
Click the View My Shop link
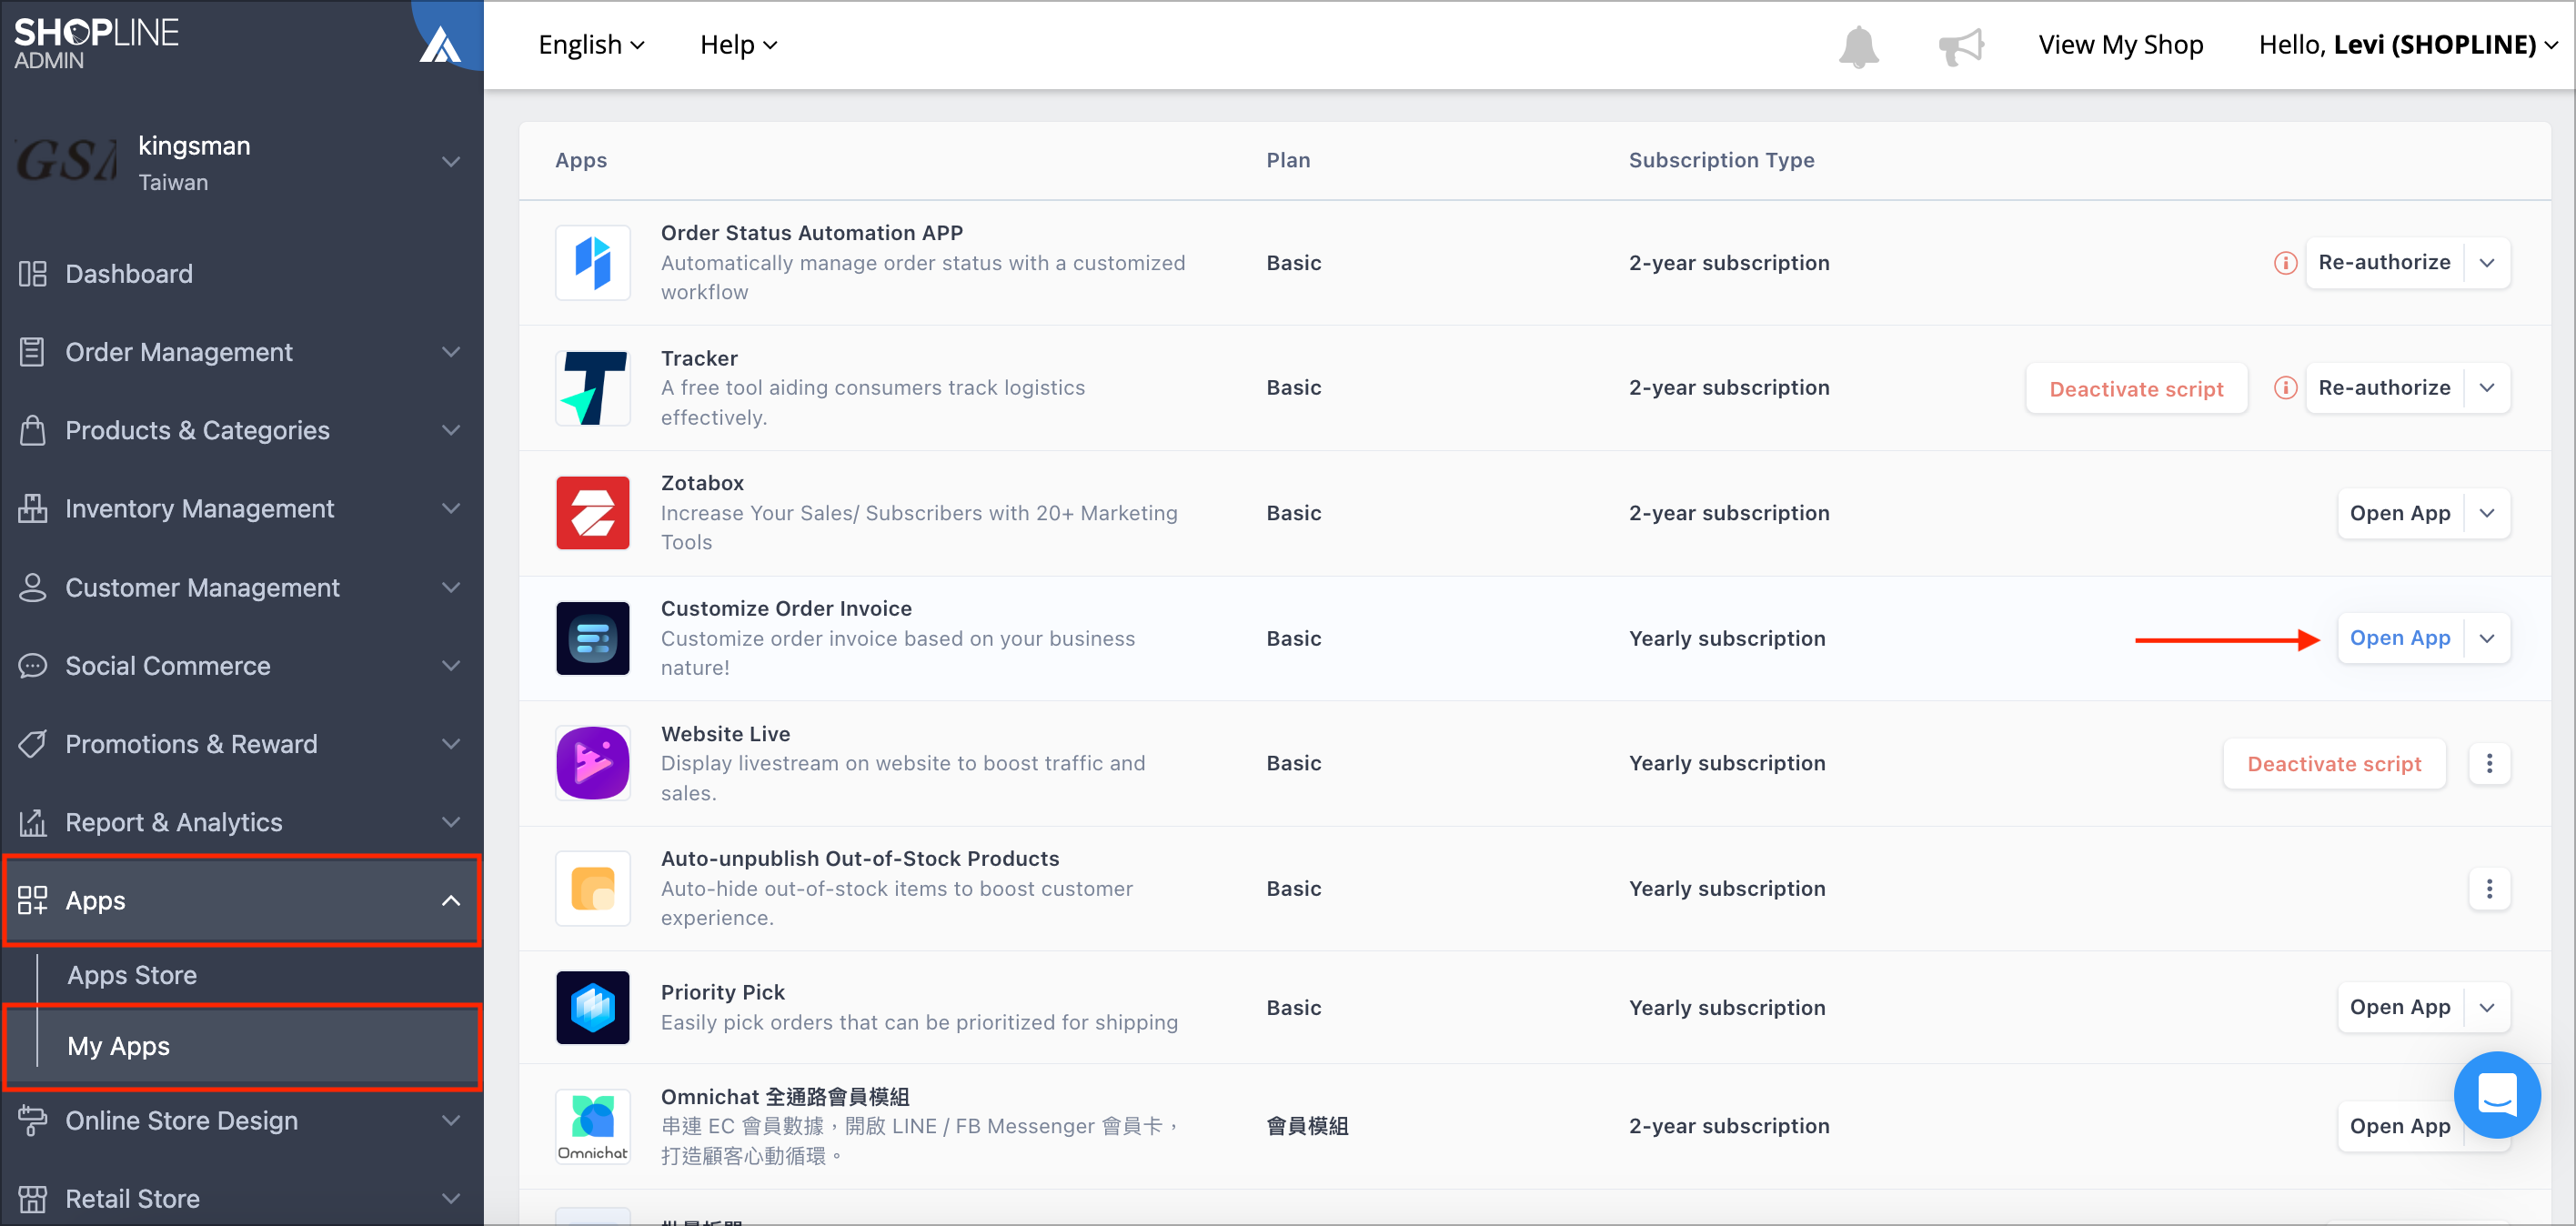pos(2120,45)
